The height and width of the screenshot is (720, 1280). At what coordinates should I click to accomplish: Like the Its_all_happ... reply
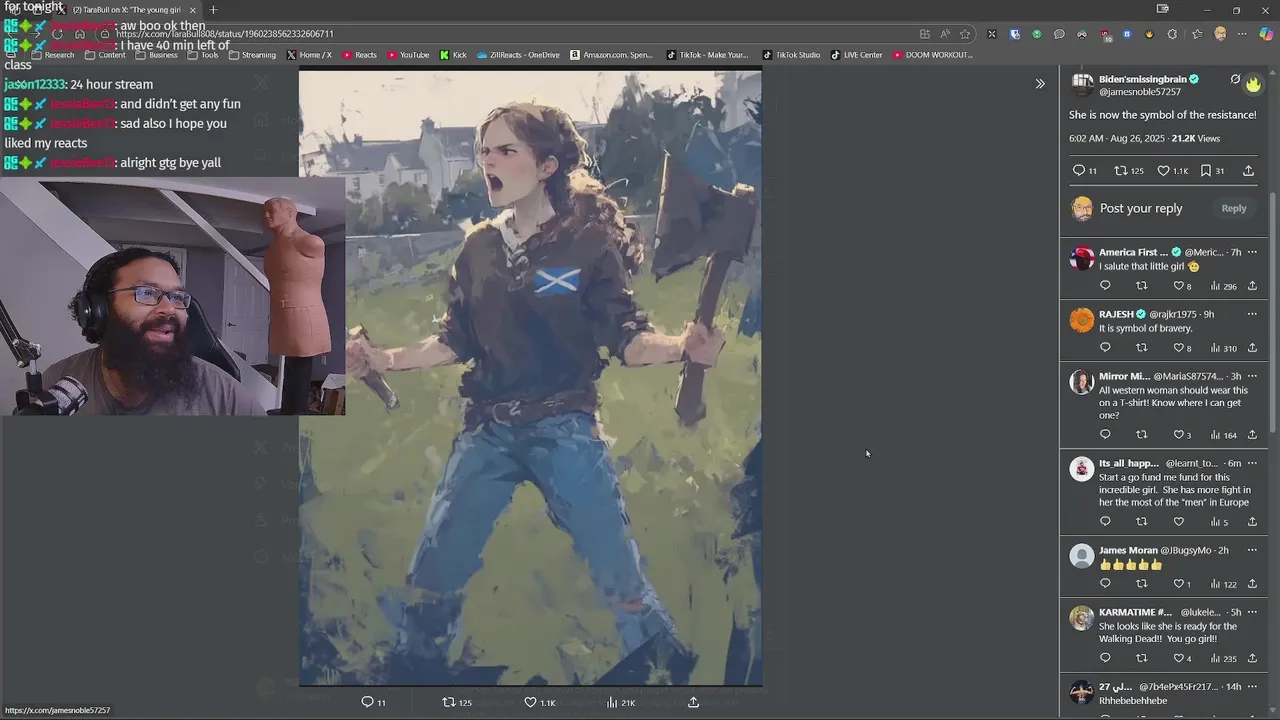(x=1178, y=522)
